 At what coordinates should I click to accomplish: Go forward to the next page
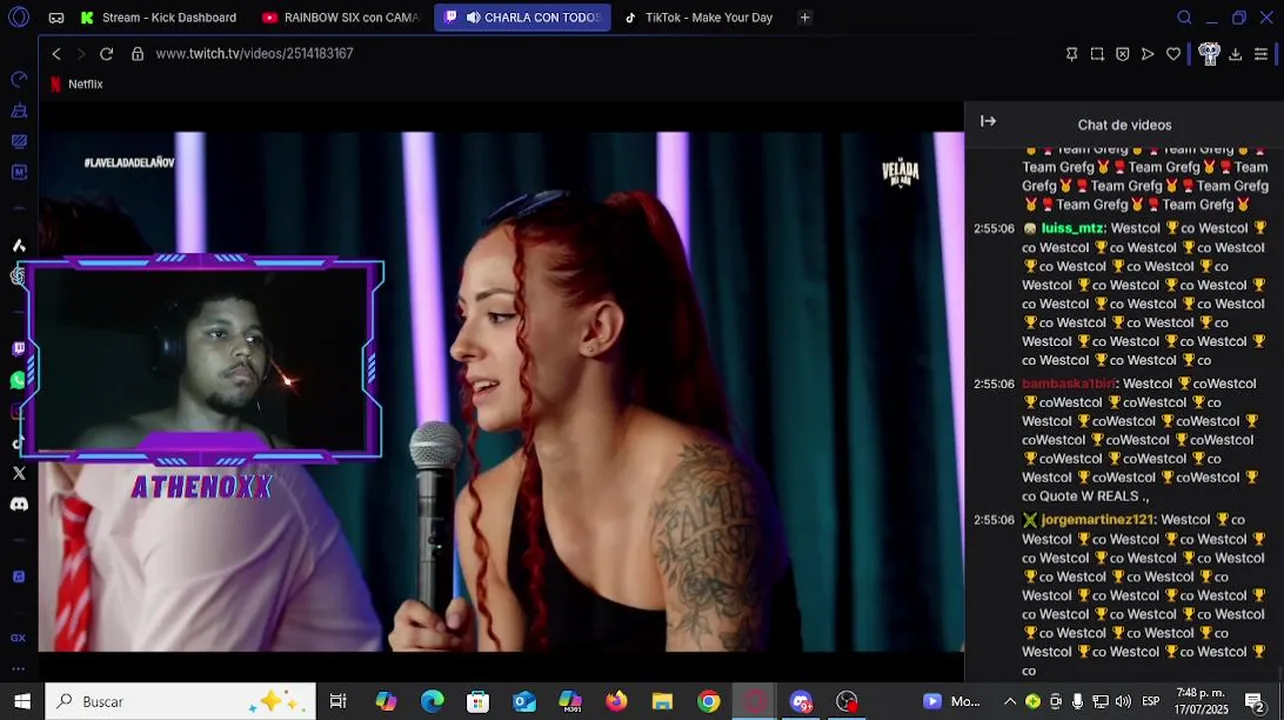(x=81, y=54)
